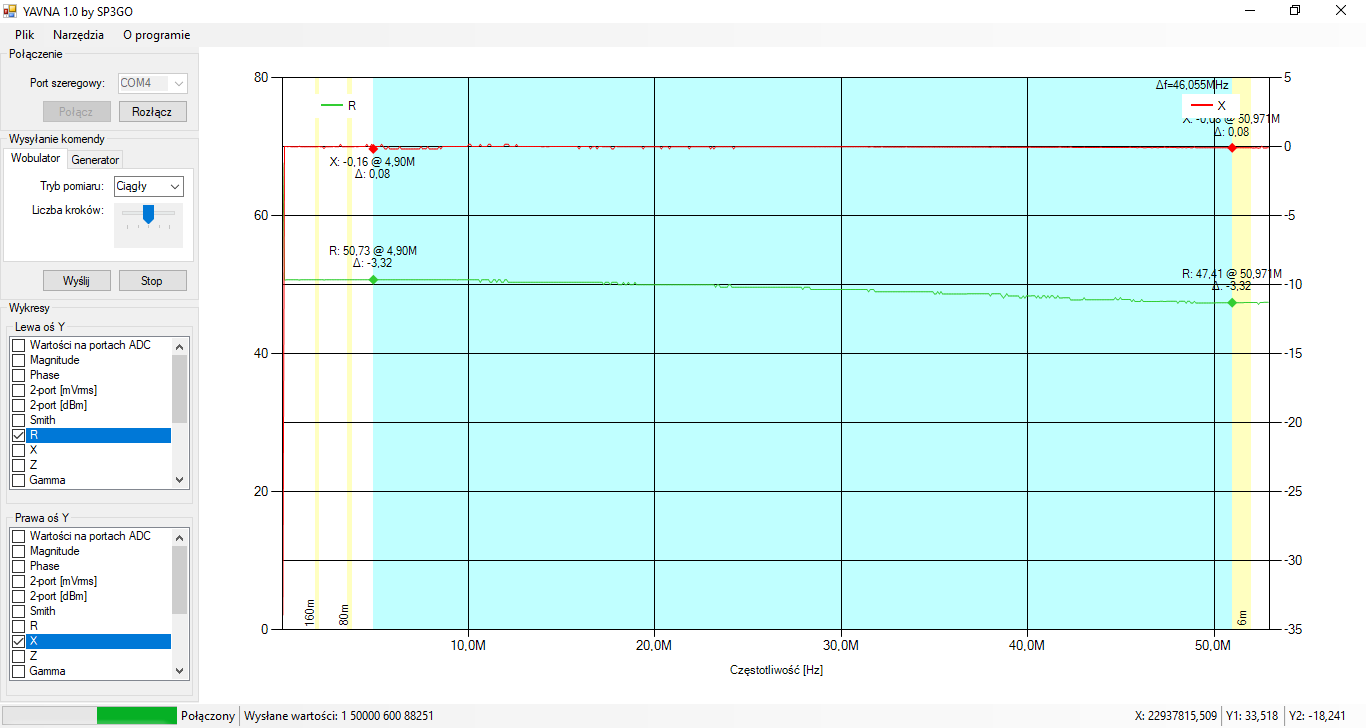This screenshot has width=1366, height=728.
Task: Uncheck R in the Lewa oś Y list
Action: click(18, 436)
